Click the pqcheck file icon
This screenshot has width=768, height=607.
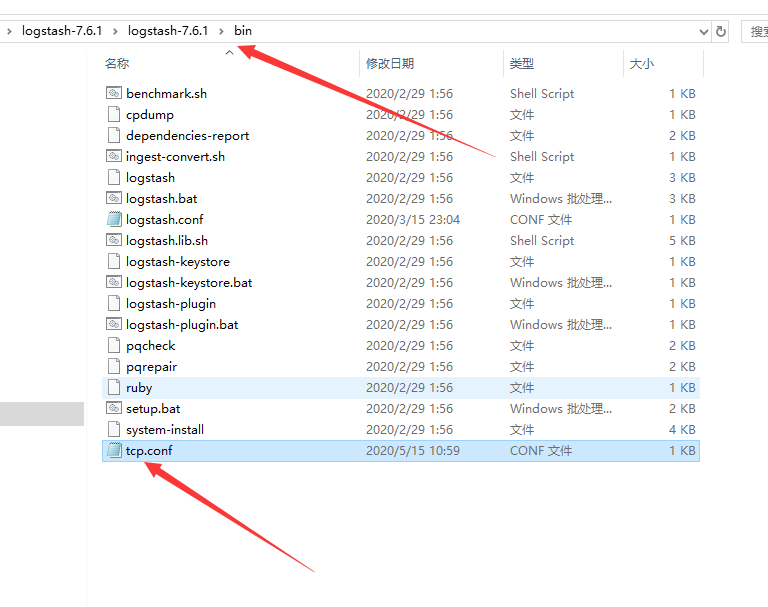114,345
